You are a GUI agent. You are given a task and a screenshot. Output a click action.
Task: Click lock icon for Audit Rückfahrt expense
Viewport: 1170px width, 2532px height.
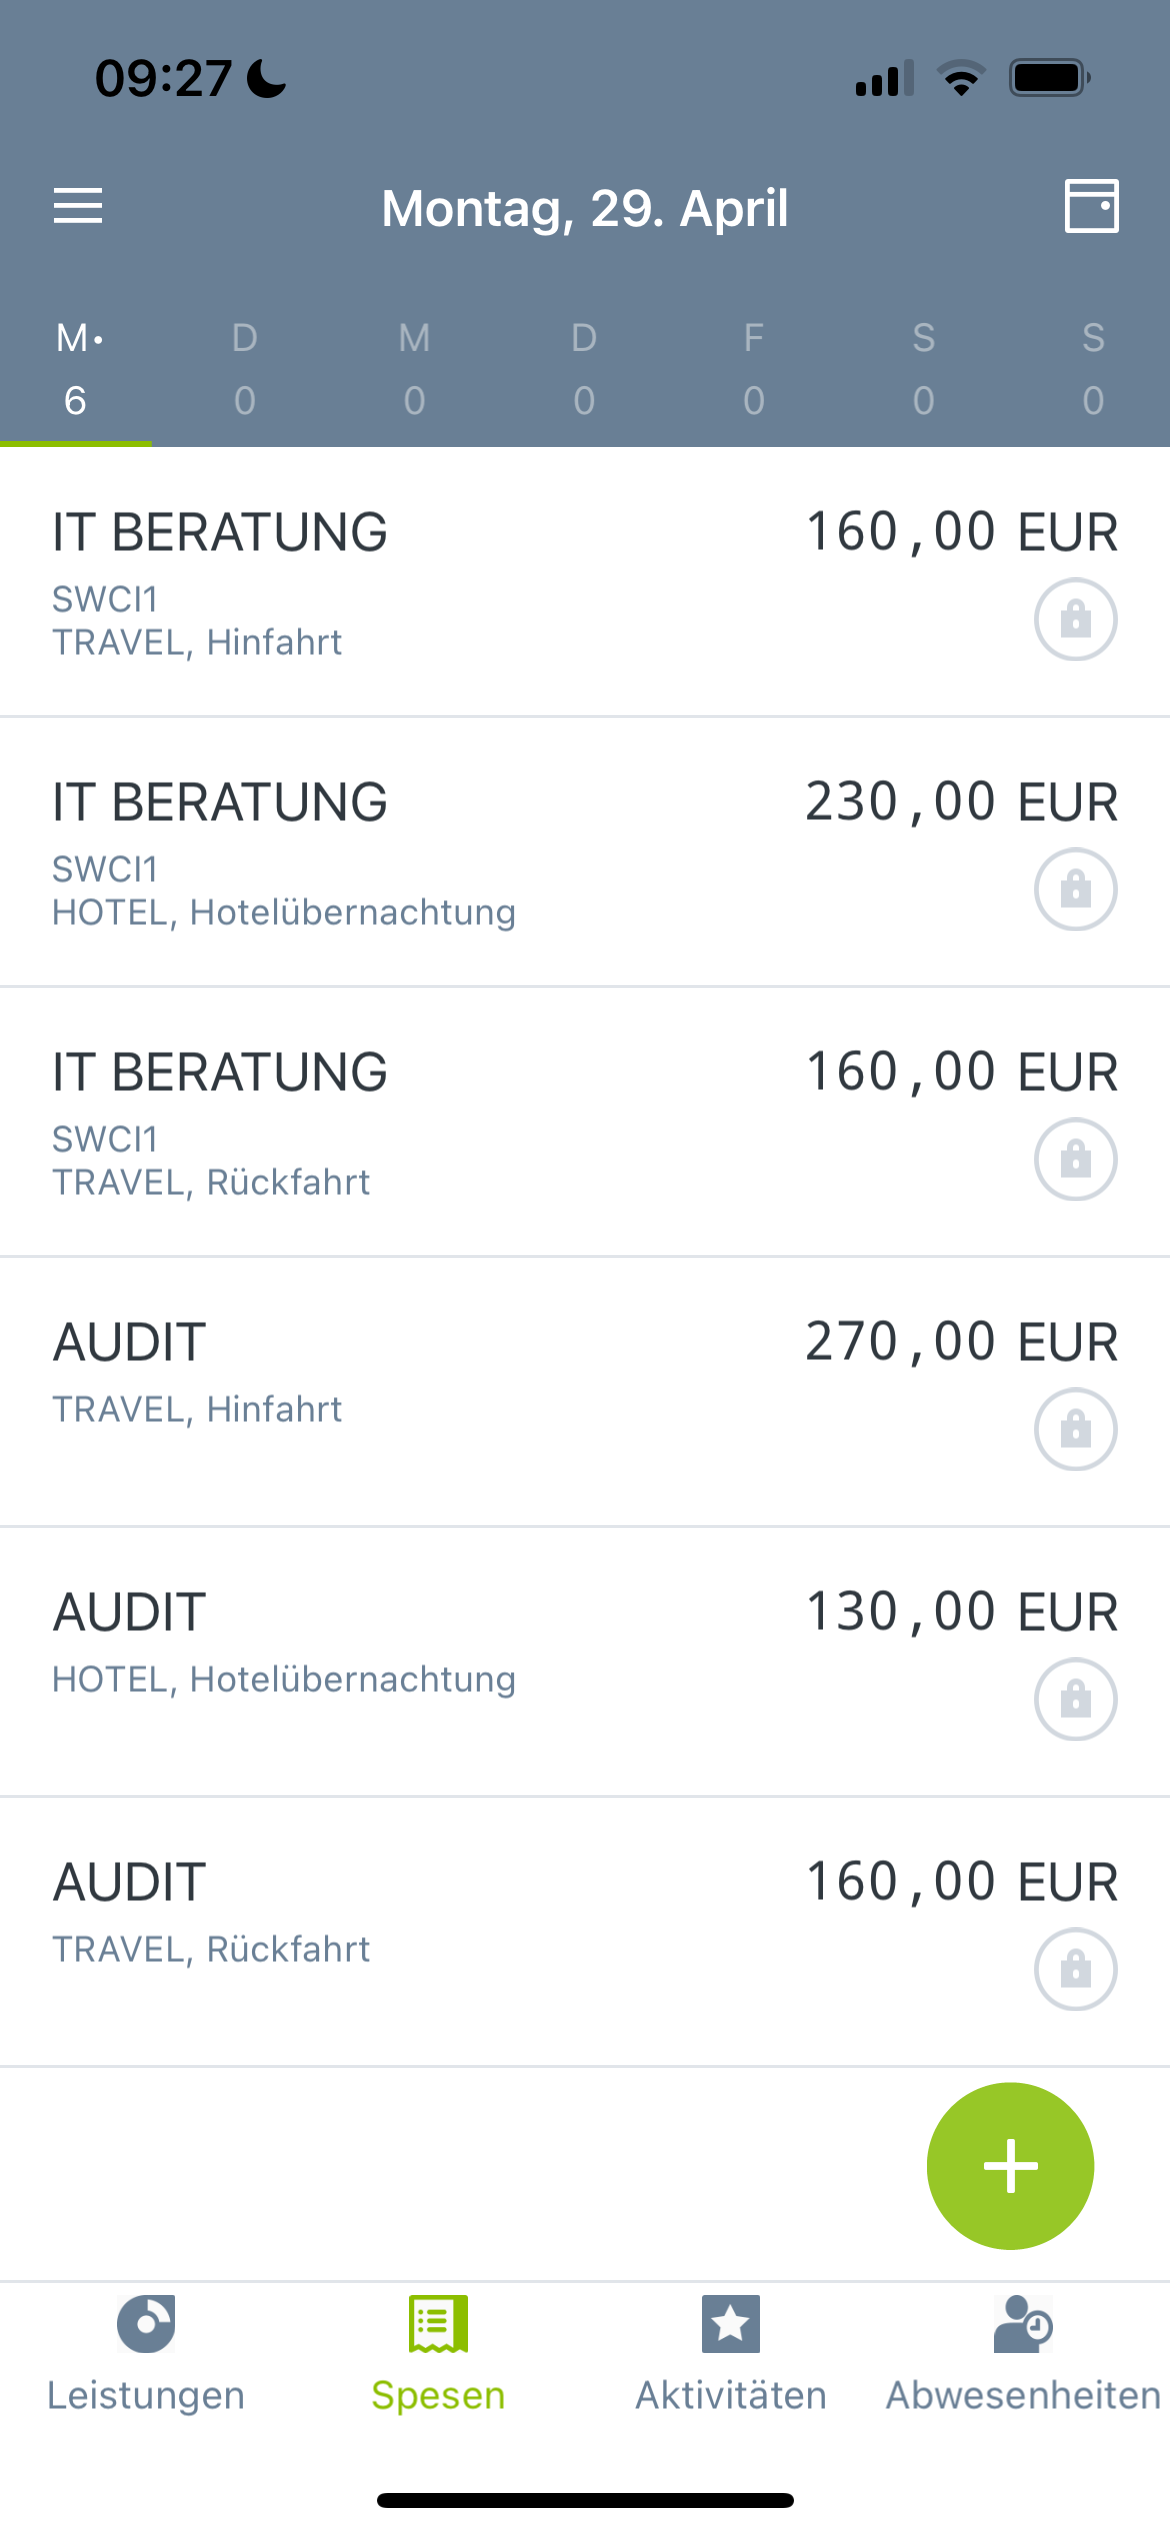coord(1075,1969)
